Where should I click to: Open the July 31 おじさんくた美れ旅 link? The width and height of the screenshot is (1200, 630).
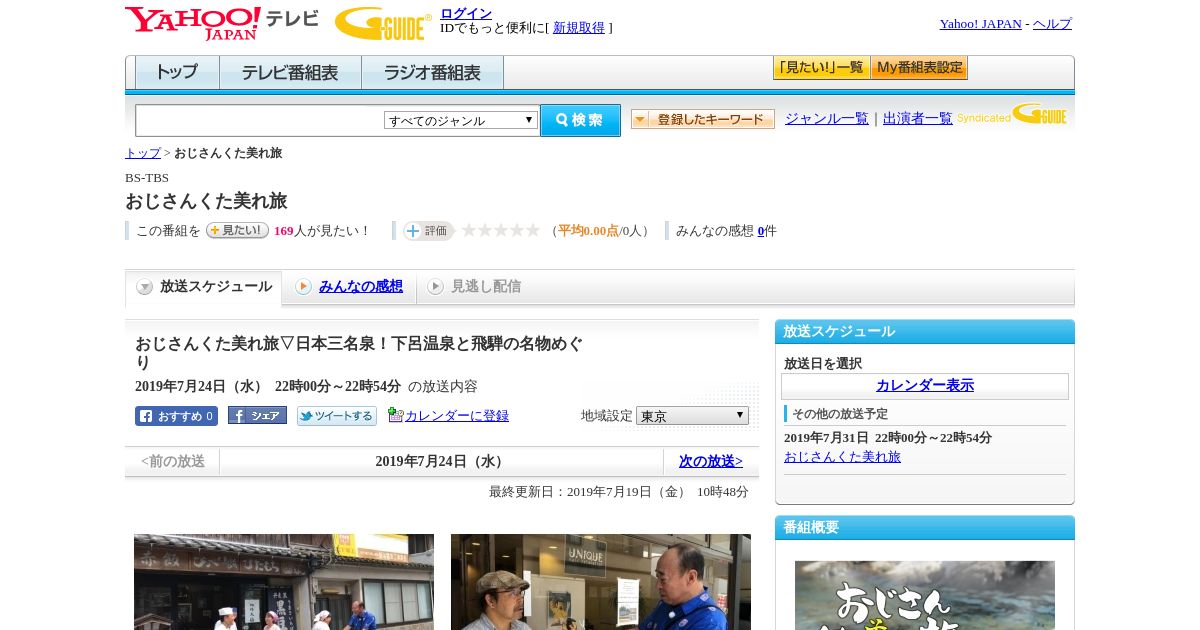pyautogui.click(x=842, y=457)
